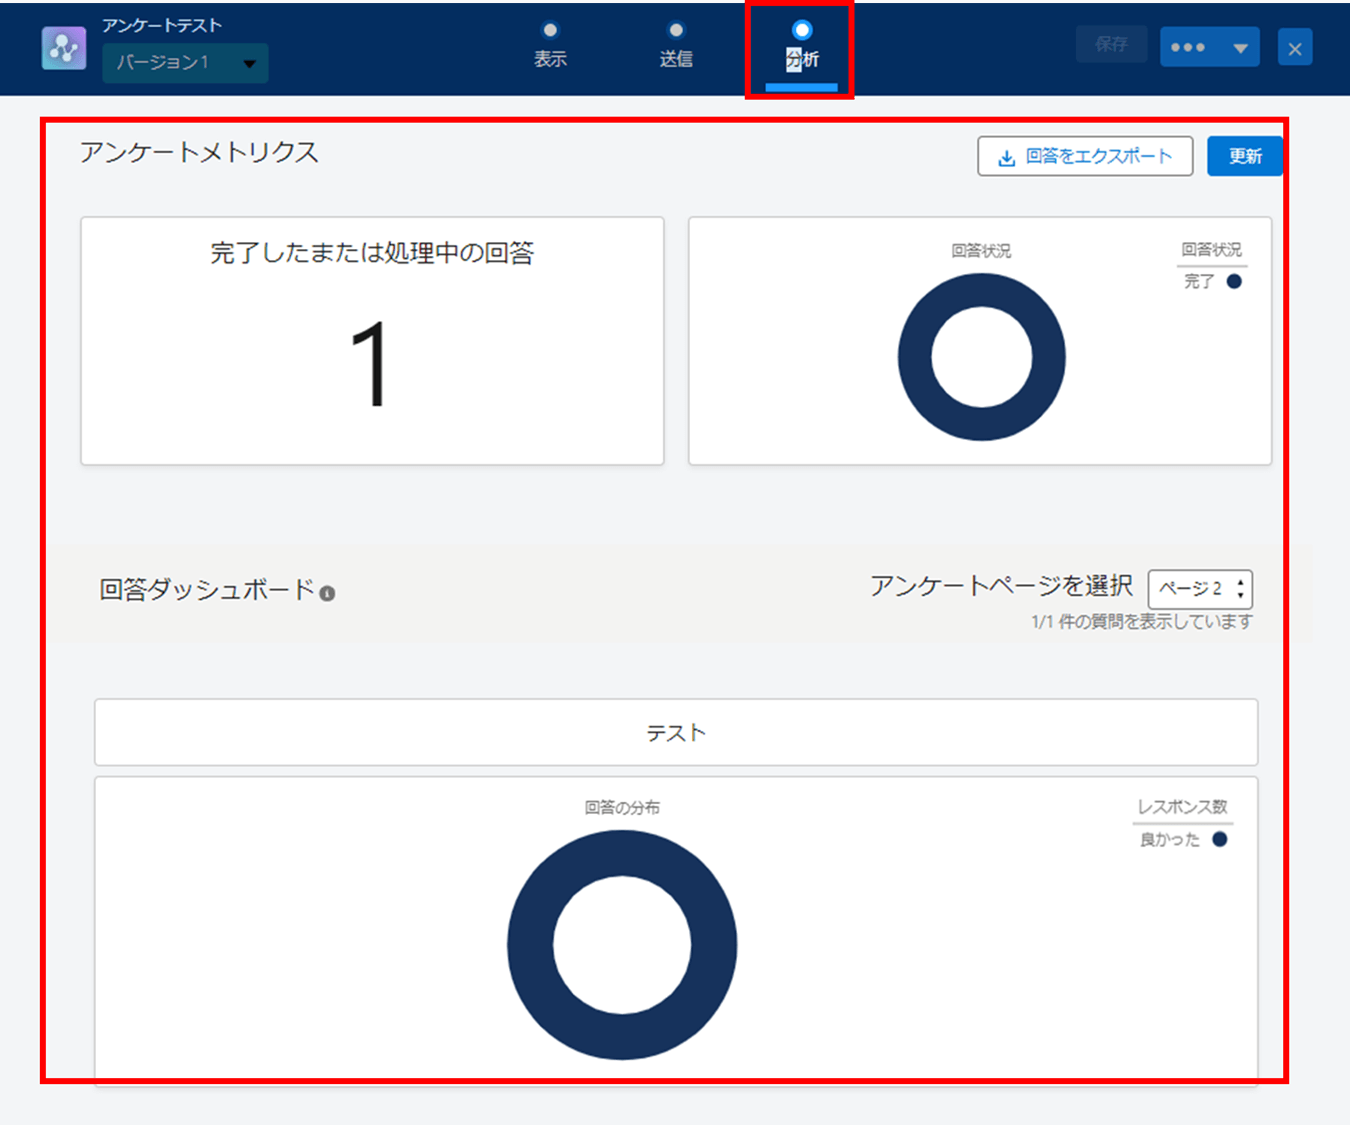Click the download icon on 回答をエクスポート
The width and height of the screenshot is (1350, 1125).
tap(1004, 156)
